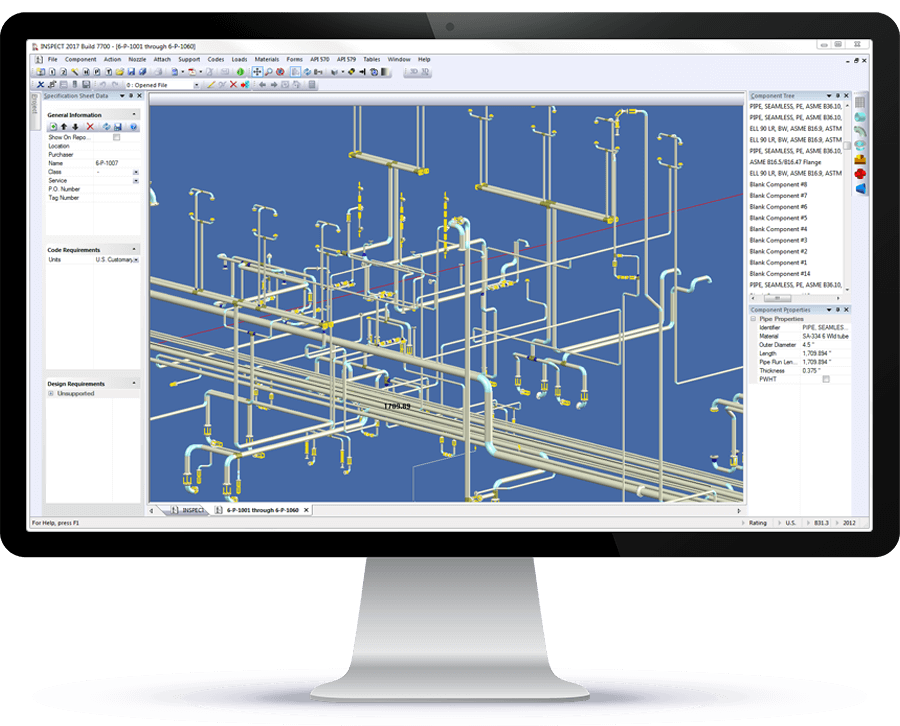Click the green circle status toolbar icon
This screenshot has height=726, width=900.
pyautogui.click(x=240, y=72)
